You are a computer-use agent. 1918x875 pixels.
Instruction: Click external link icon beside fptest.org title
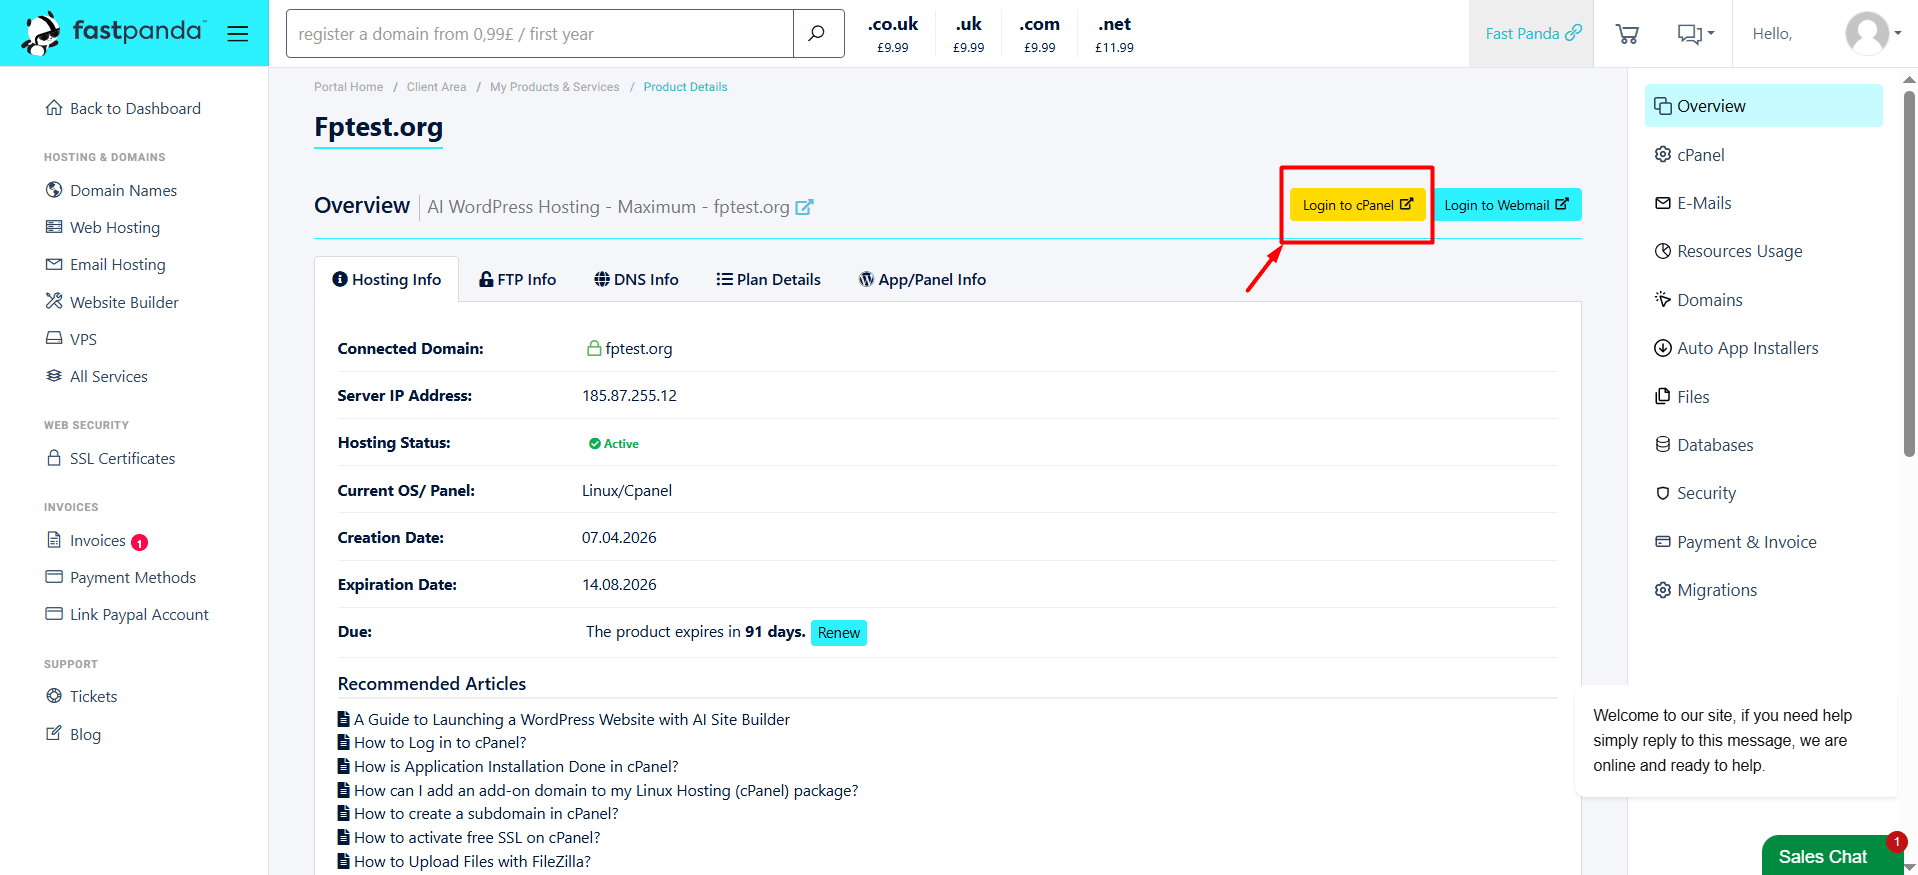coord(804,207)
